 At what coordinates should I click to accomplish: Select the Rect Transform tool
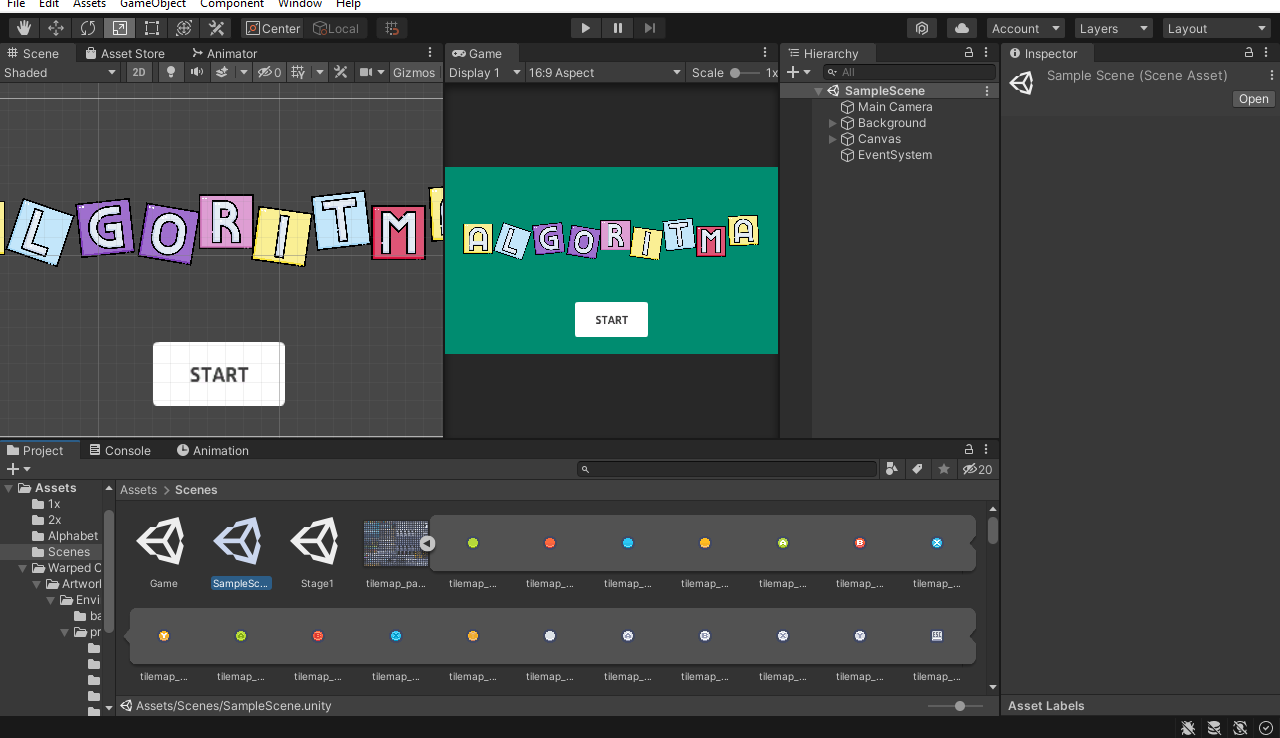pyautogui.click(x=152, y=28)
